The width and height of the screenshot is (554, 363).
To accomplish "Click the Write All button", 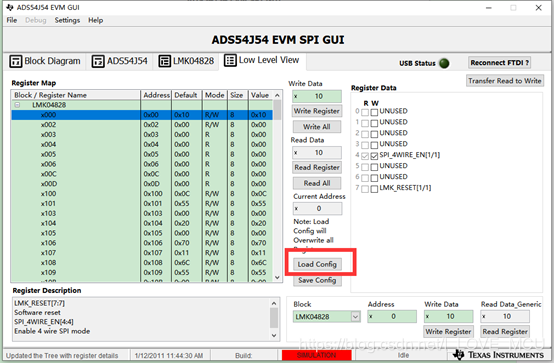I will click(x=317, y=127).
